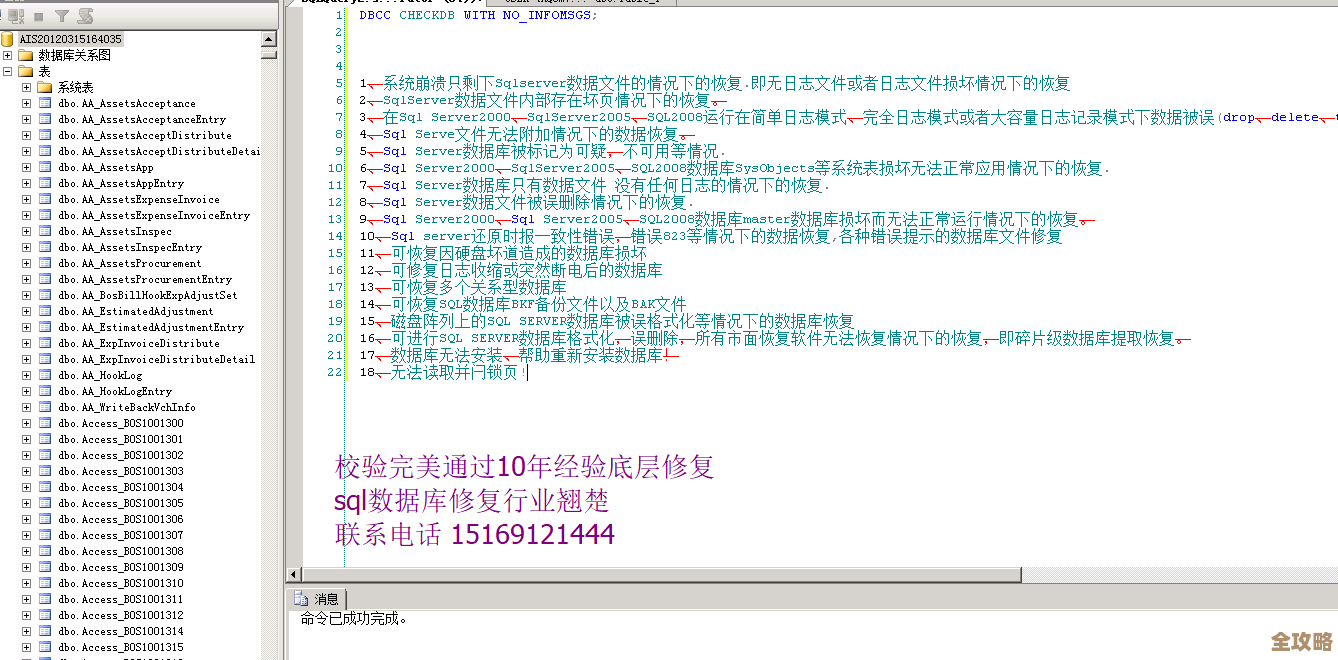Select dbo.AA_WriteBackVchInfo table

[x=126, y=408]
